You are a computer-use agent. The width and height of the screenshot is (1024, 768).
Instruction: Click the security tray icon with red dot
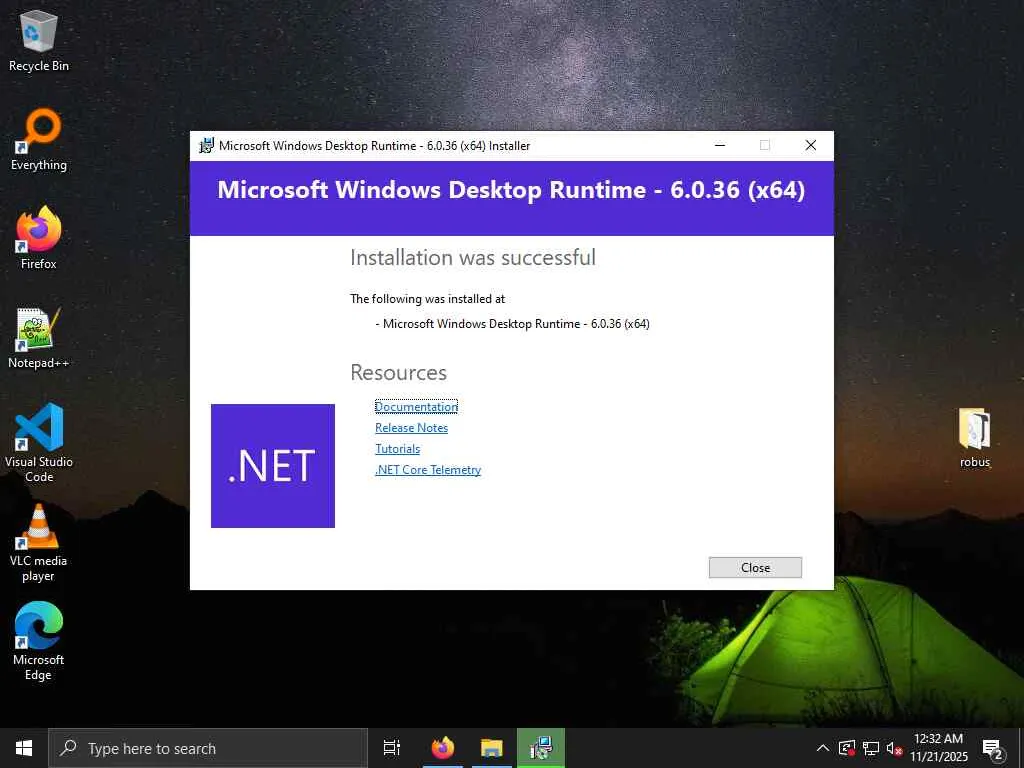pos(847,748)
